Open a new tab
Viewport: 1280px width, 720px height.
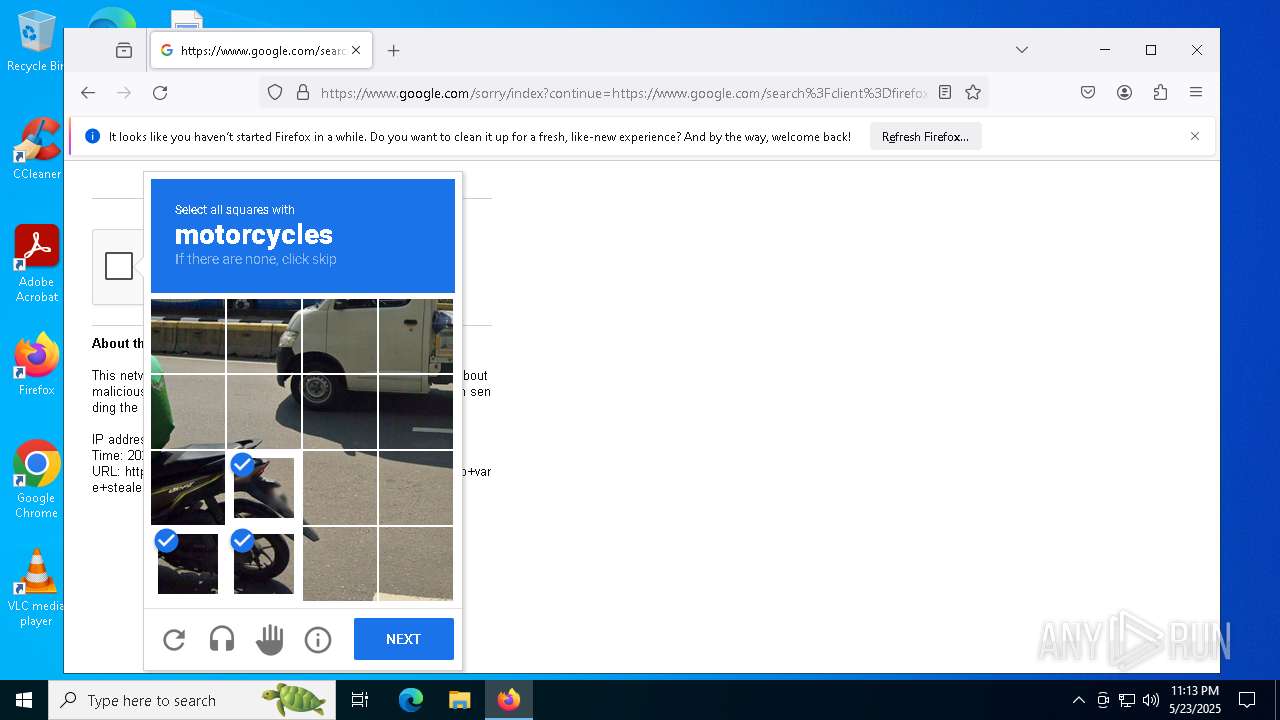pos(394,50)
